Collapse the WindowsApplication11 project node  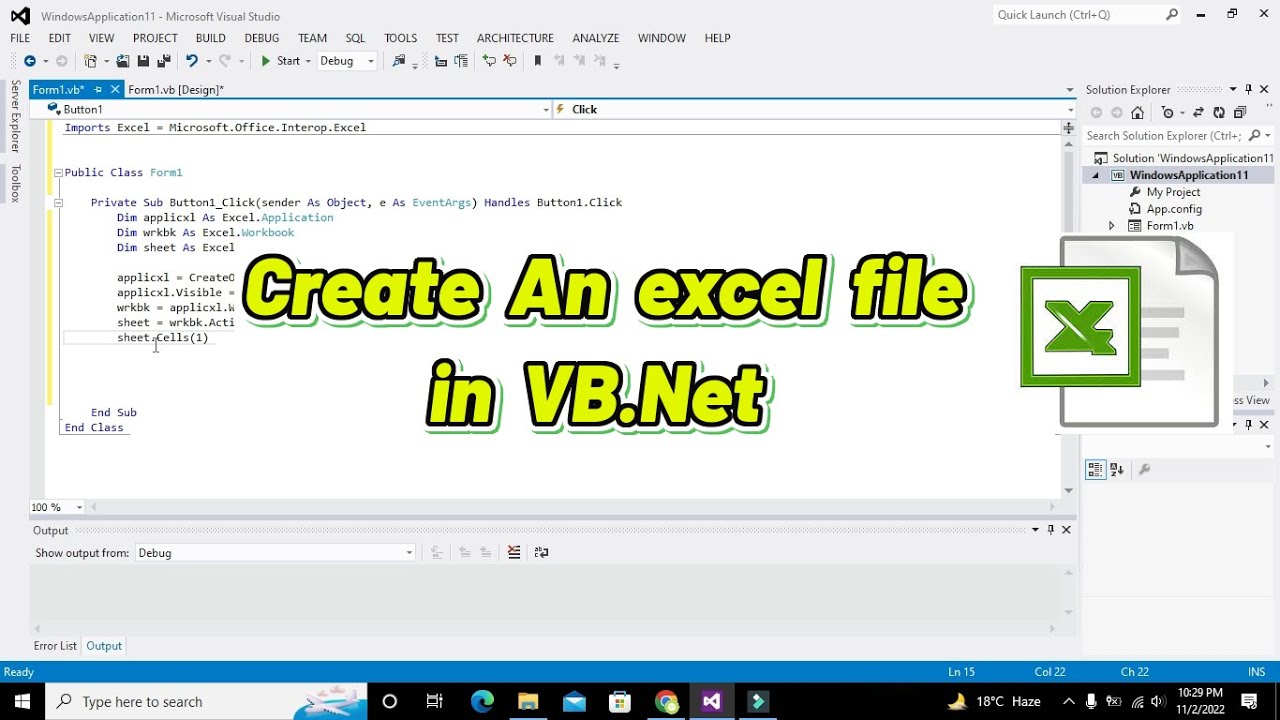pyautogui.click(x=1095, y=175)
